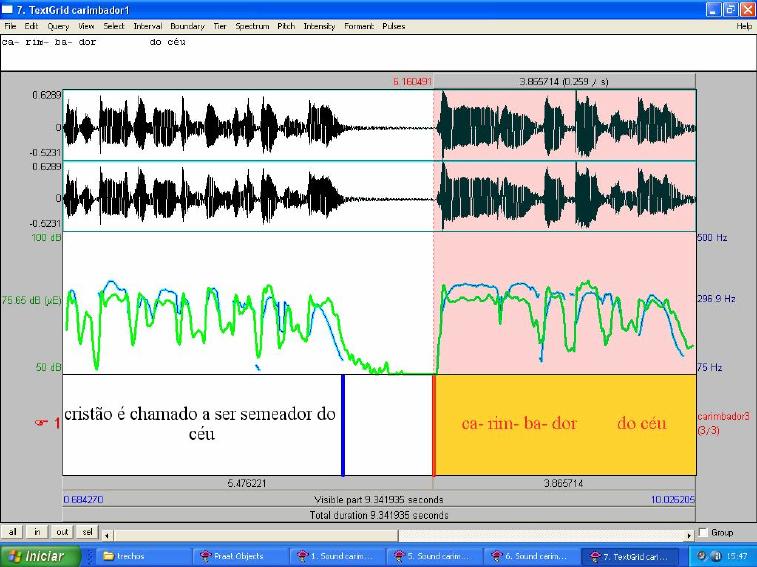Play the 3.865714 selection bar below tier

564,483
